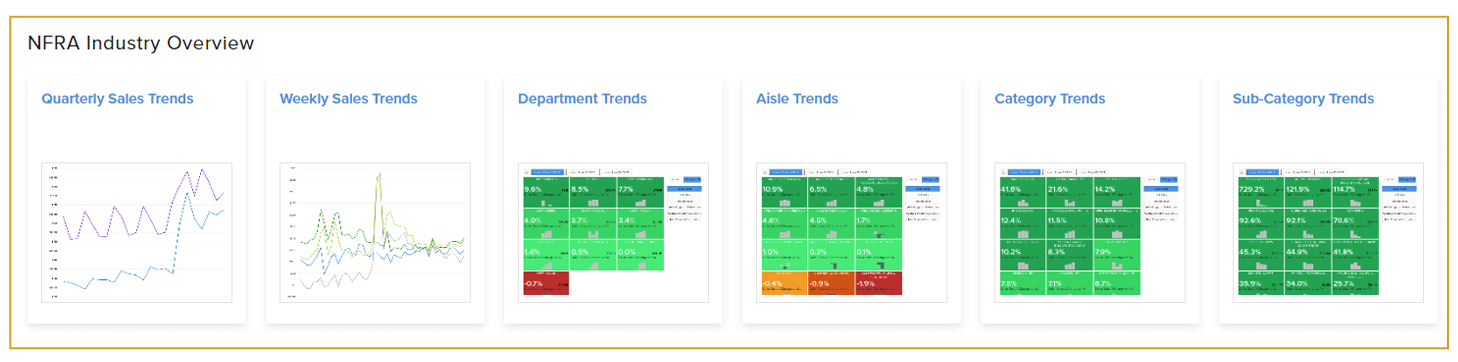This screenshot has height=362, width=1458.
Task: Click the 121.9% tile in Sub-Category Trends
Action: (1308, 192)
